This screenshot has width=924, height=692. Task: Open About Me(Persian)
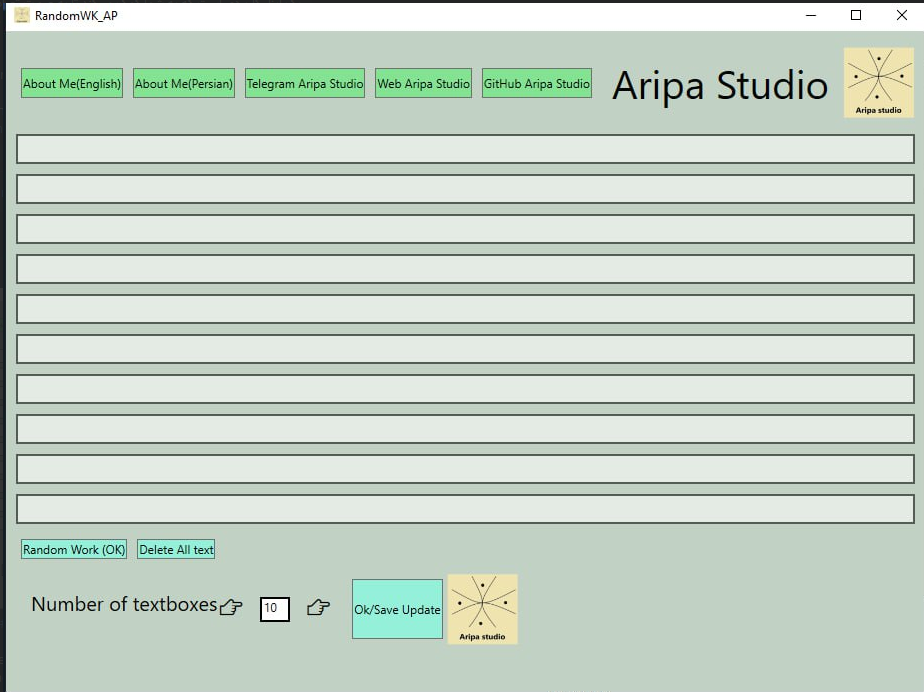pos(184,83)
